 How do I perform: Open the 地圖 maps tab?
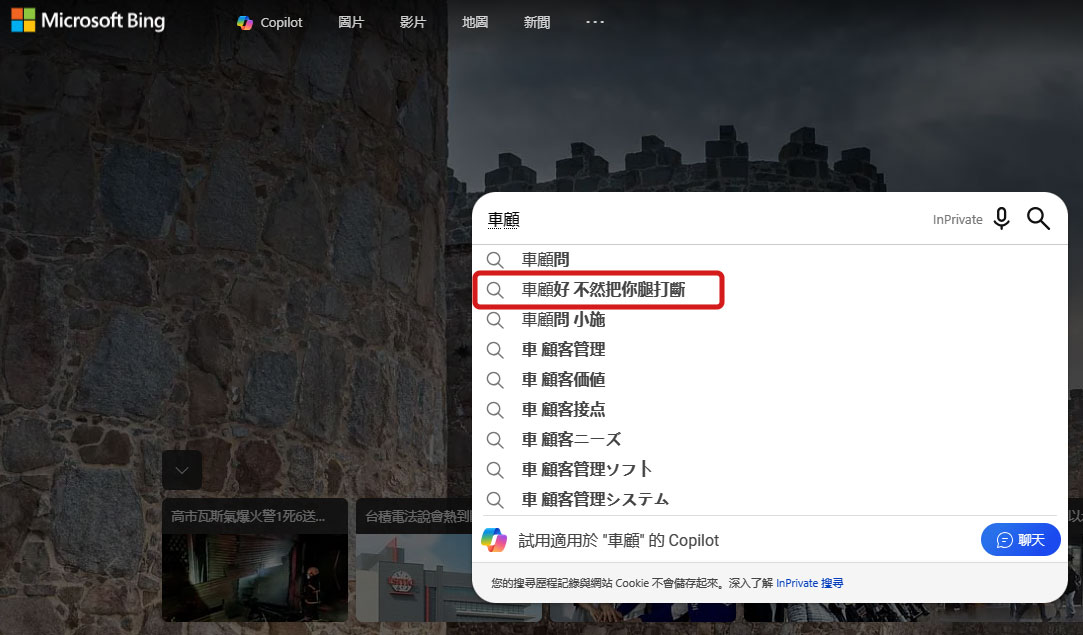[x=475, y=22]
